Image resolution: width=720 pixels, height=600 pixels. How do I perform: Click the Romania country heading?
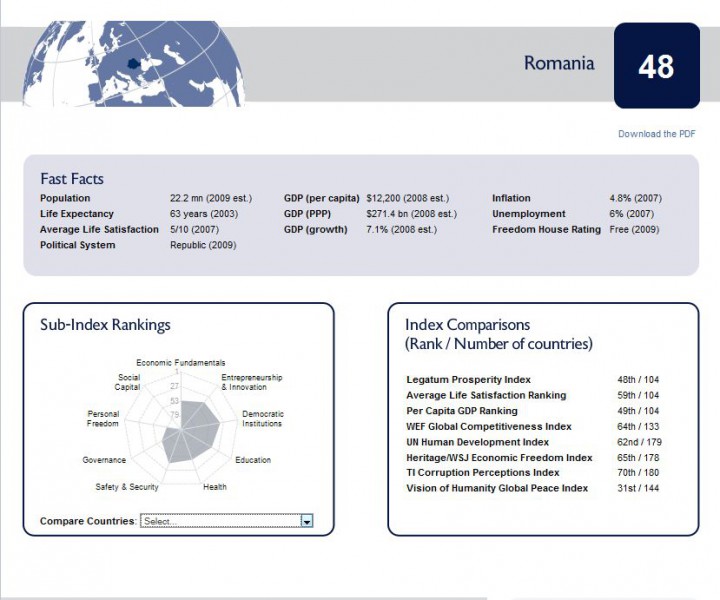(x=559, y=63)
